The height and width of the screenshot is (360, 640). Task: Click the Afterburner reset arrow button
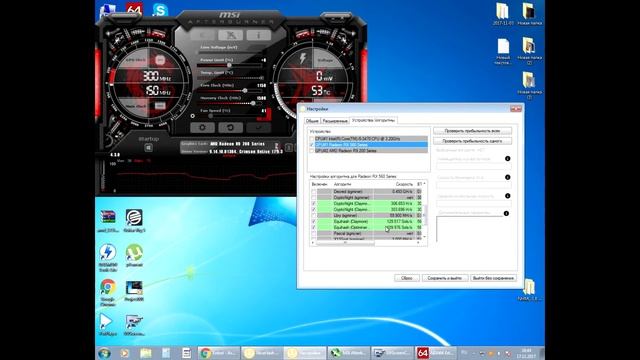(x=230, y=128)
